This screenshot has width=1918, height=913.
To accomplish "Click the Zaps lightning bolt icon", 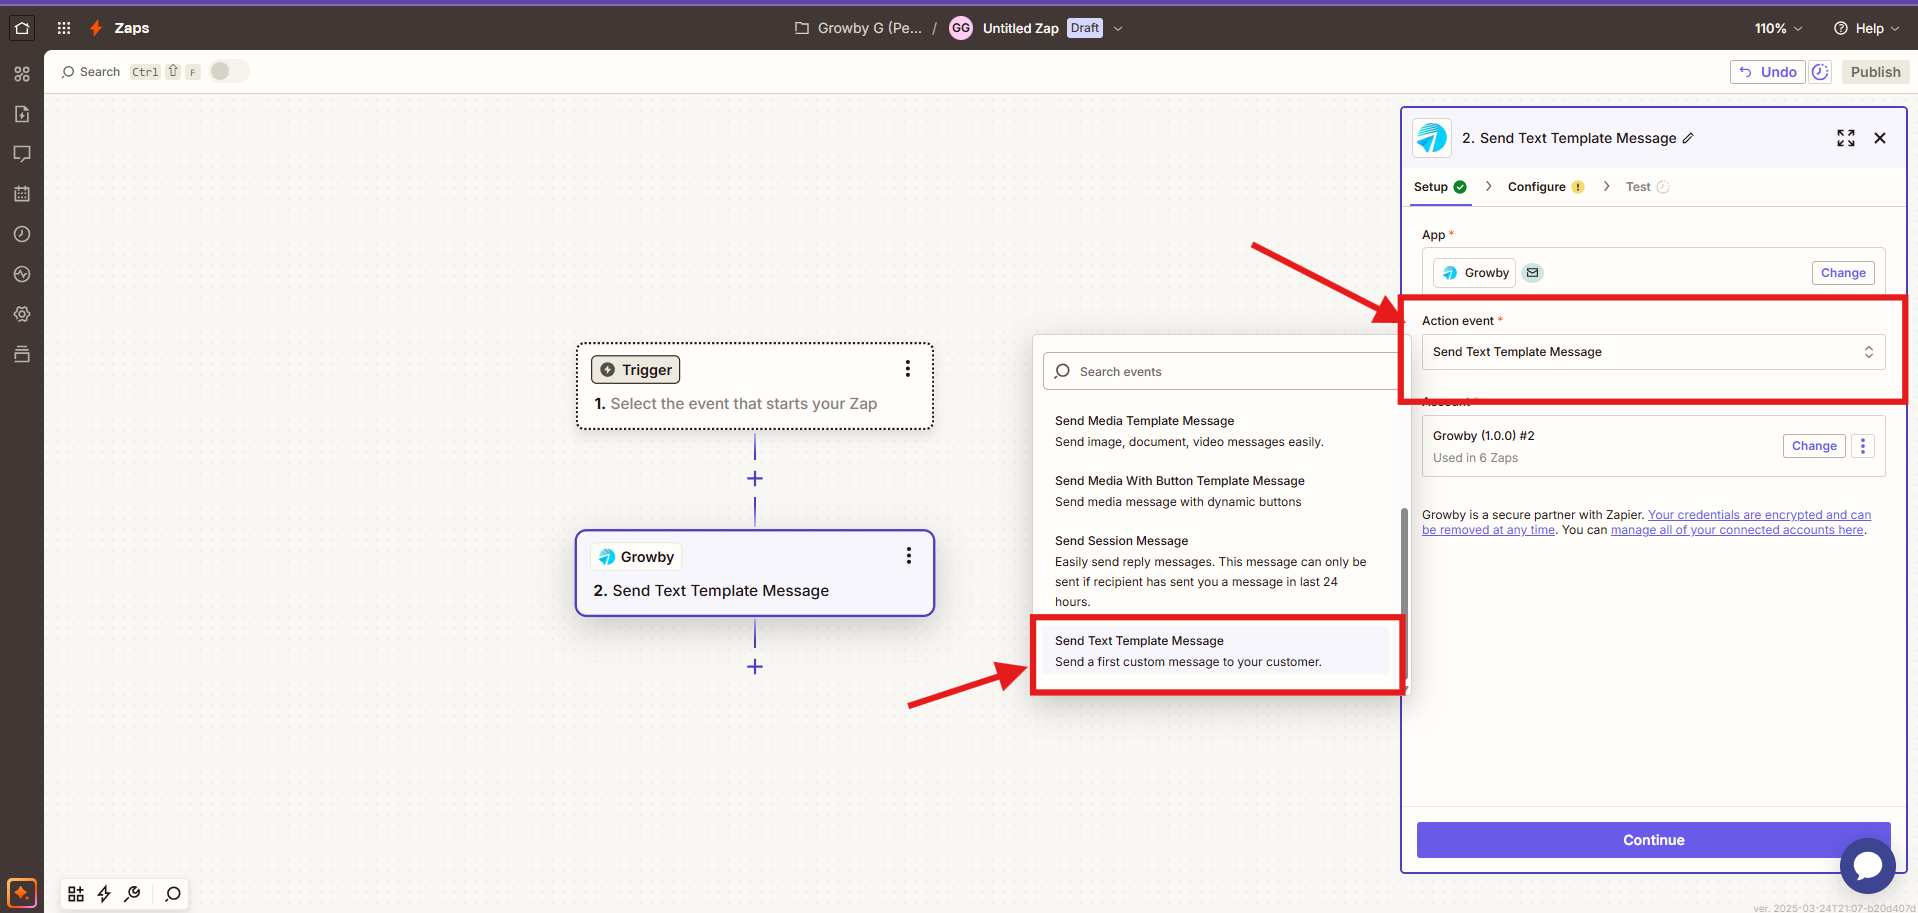I will tap(96, 28).
